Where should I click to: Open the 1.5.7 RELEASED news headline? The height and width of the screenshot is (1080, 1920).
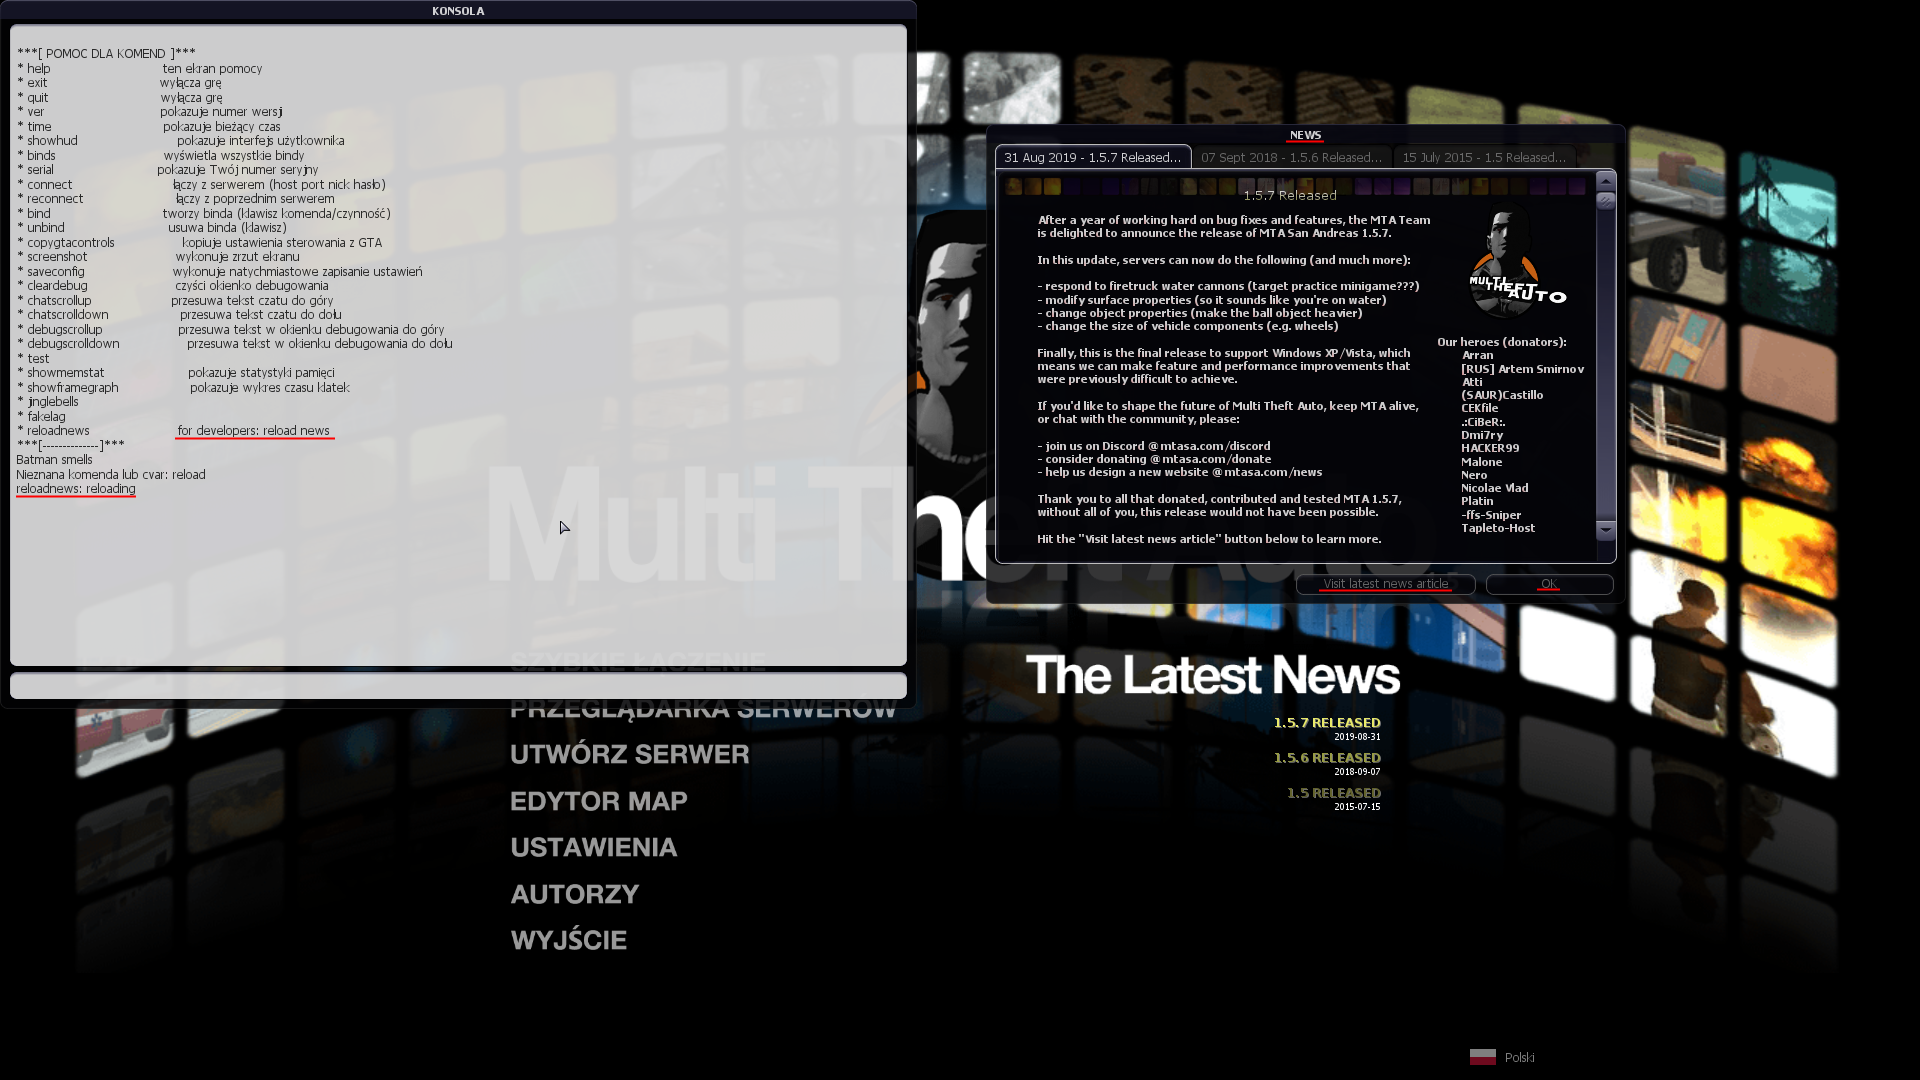click(1326, 722)
